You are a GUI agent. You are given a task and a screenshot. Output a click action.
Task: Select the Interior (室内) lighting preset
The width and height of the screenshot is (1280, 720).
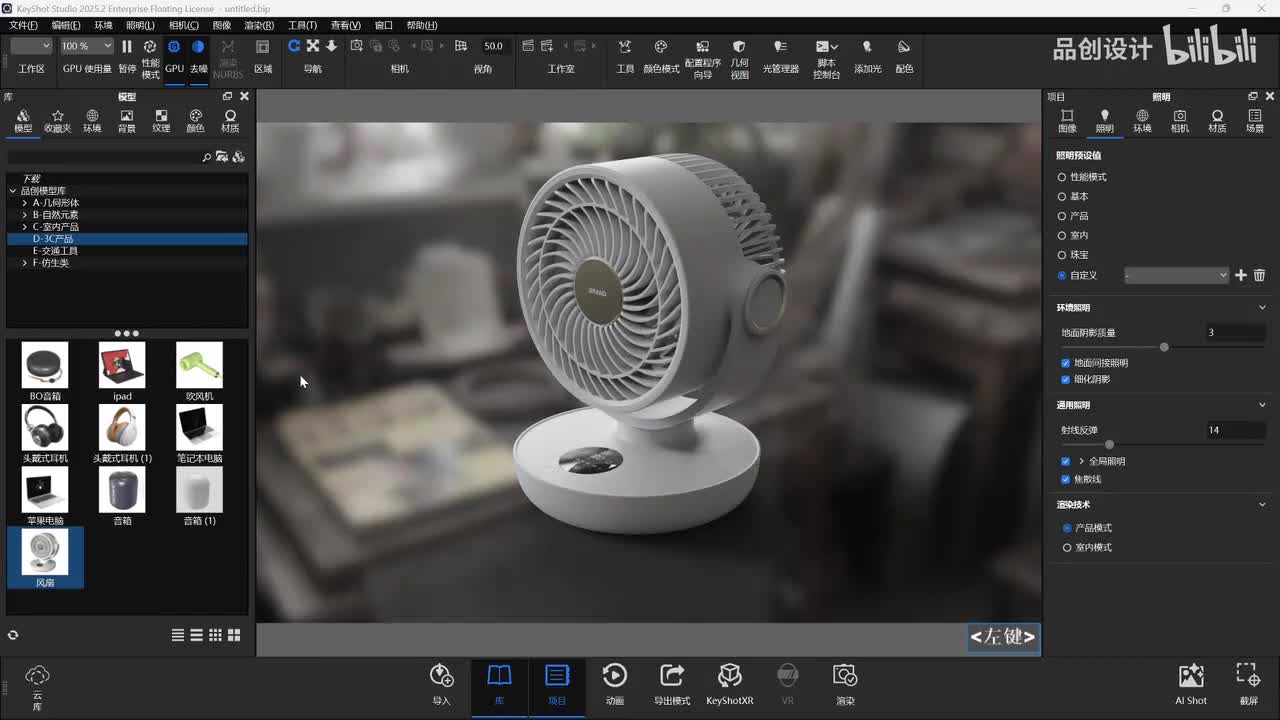pos(1062,236)
